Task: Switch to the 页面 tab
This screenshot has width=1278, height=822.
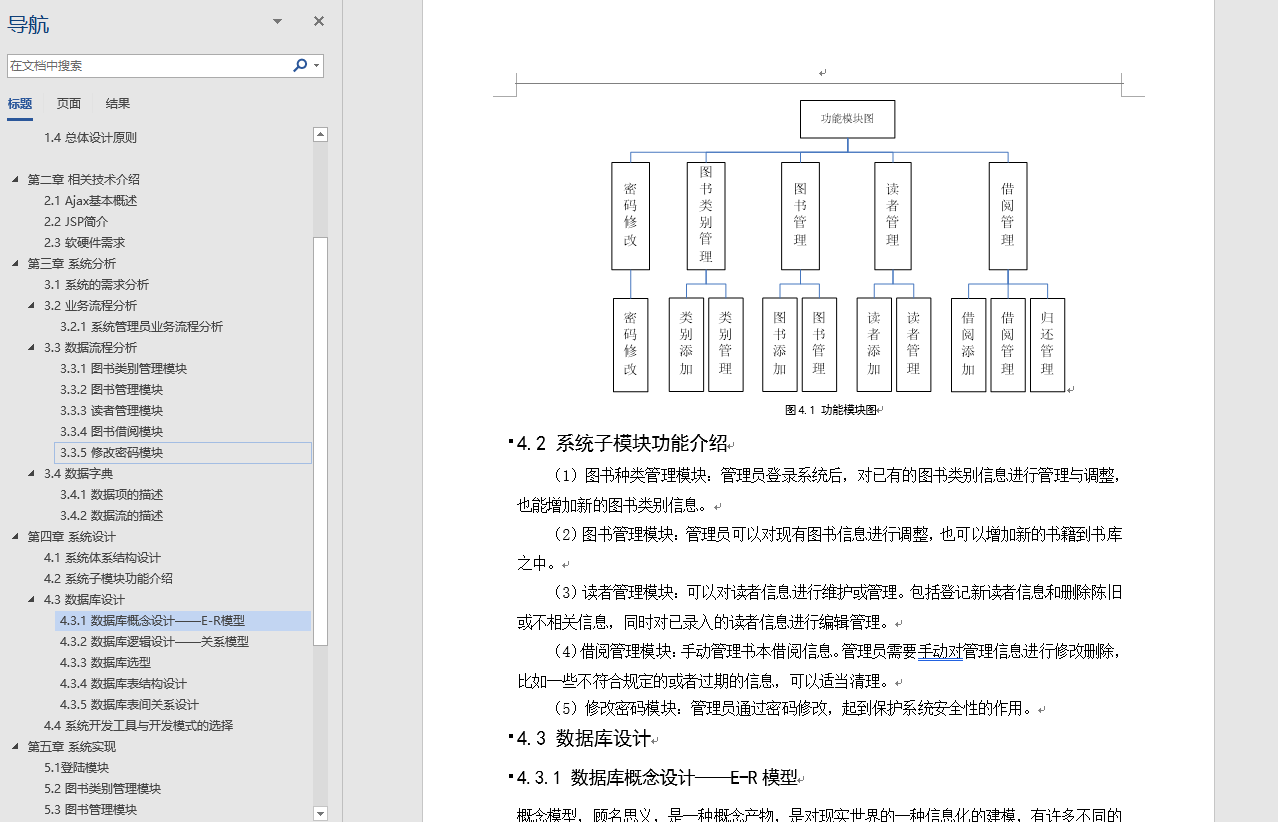Action: [68, 103]
